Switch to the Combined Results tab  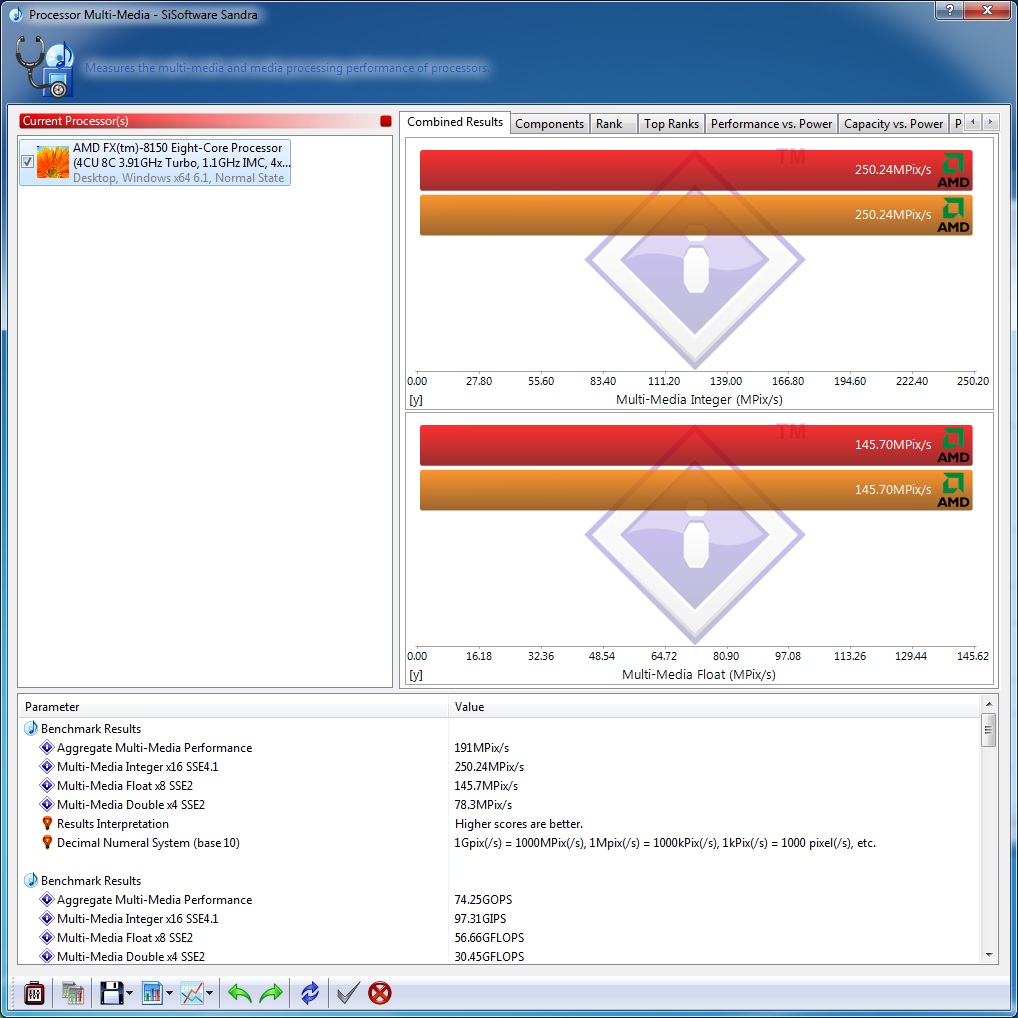coord(454,122)
